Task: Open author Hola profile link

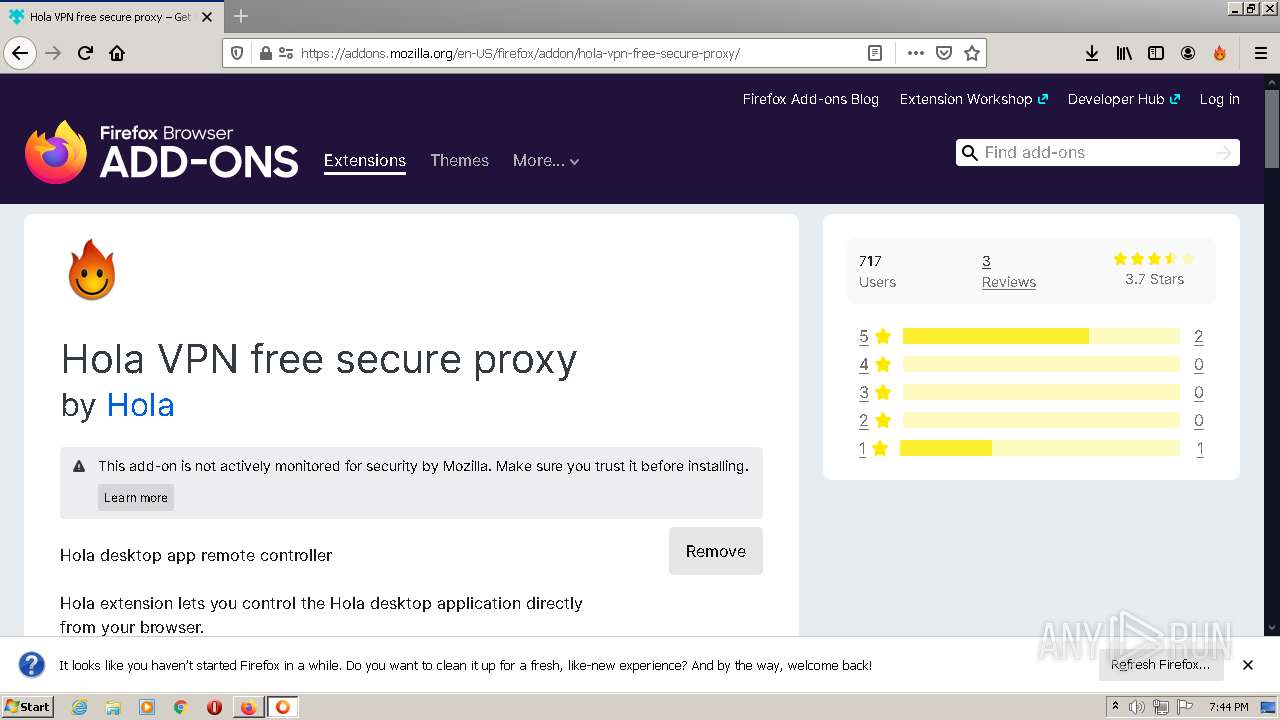Action: (141, 405)
